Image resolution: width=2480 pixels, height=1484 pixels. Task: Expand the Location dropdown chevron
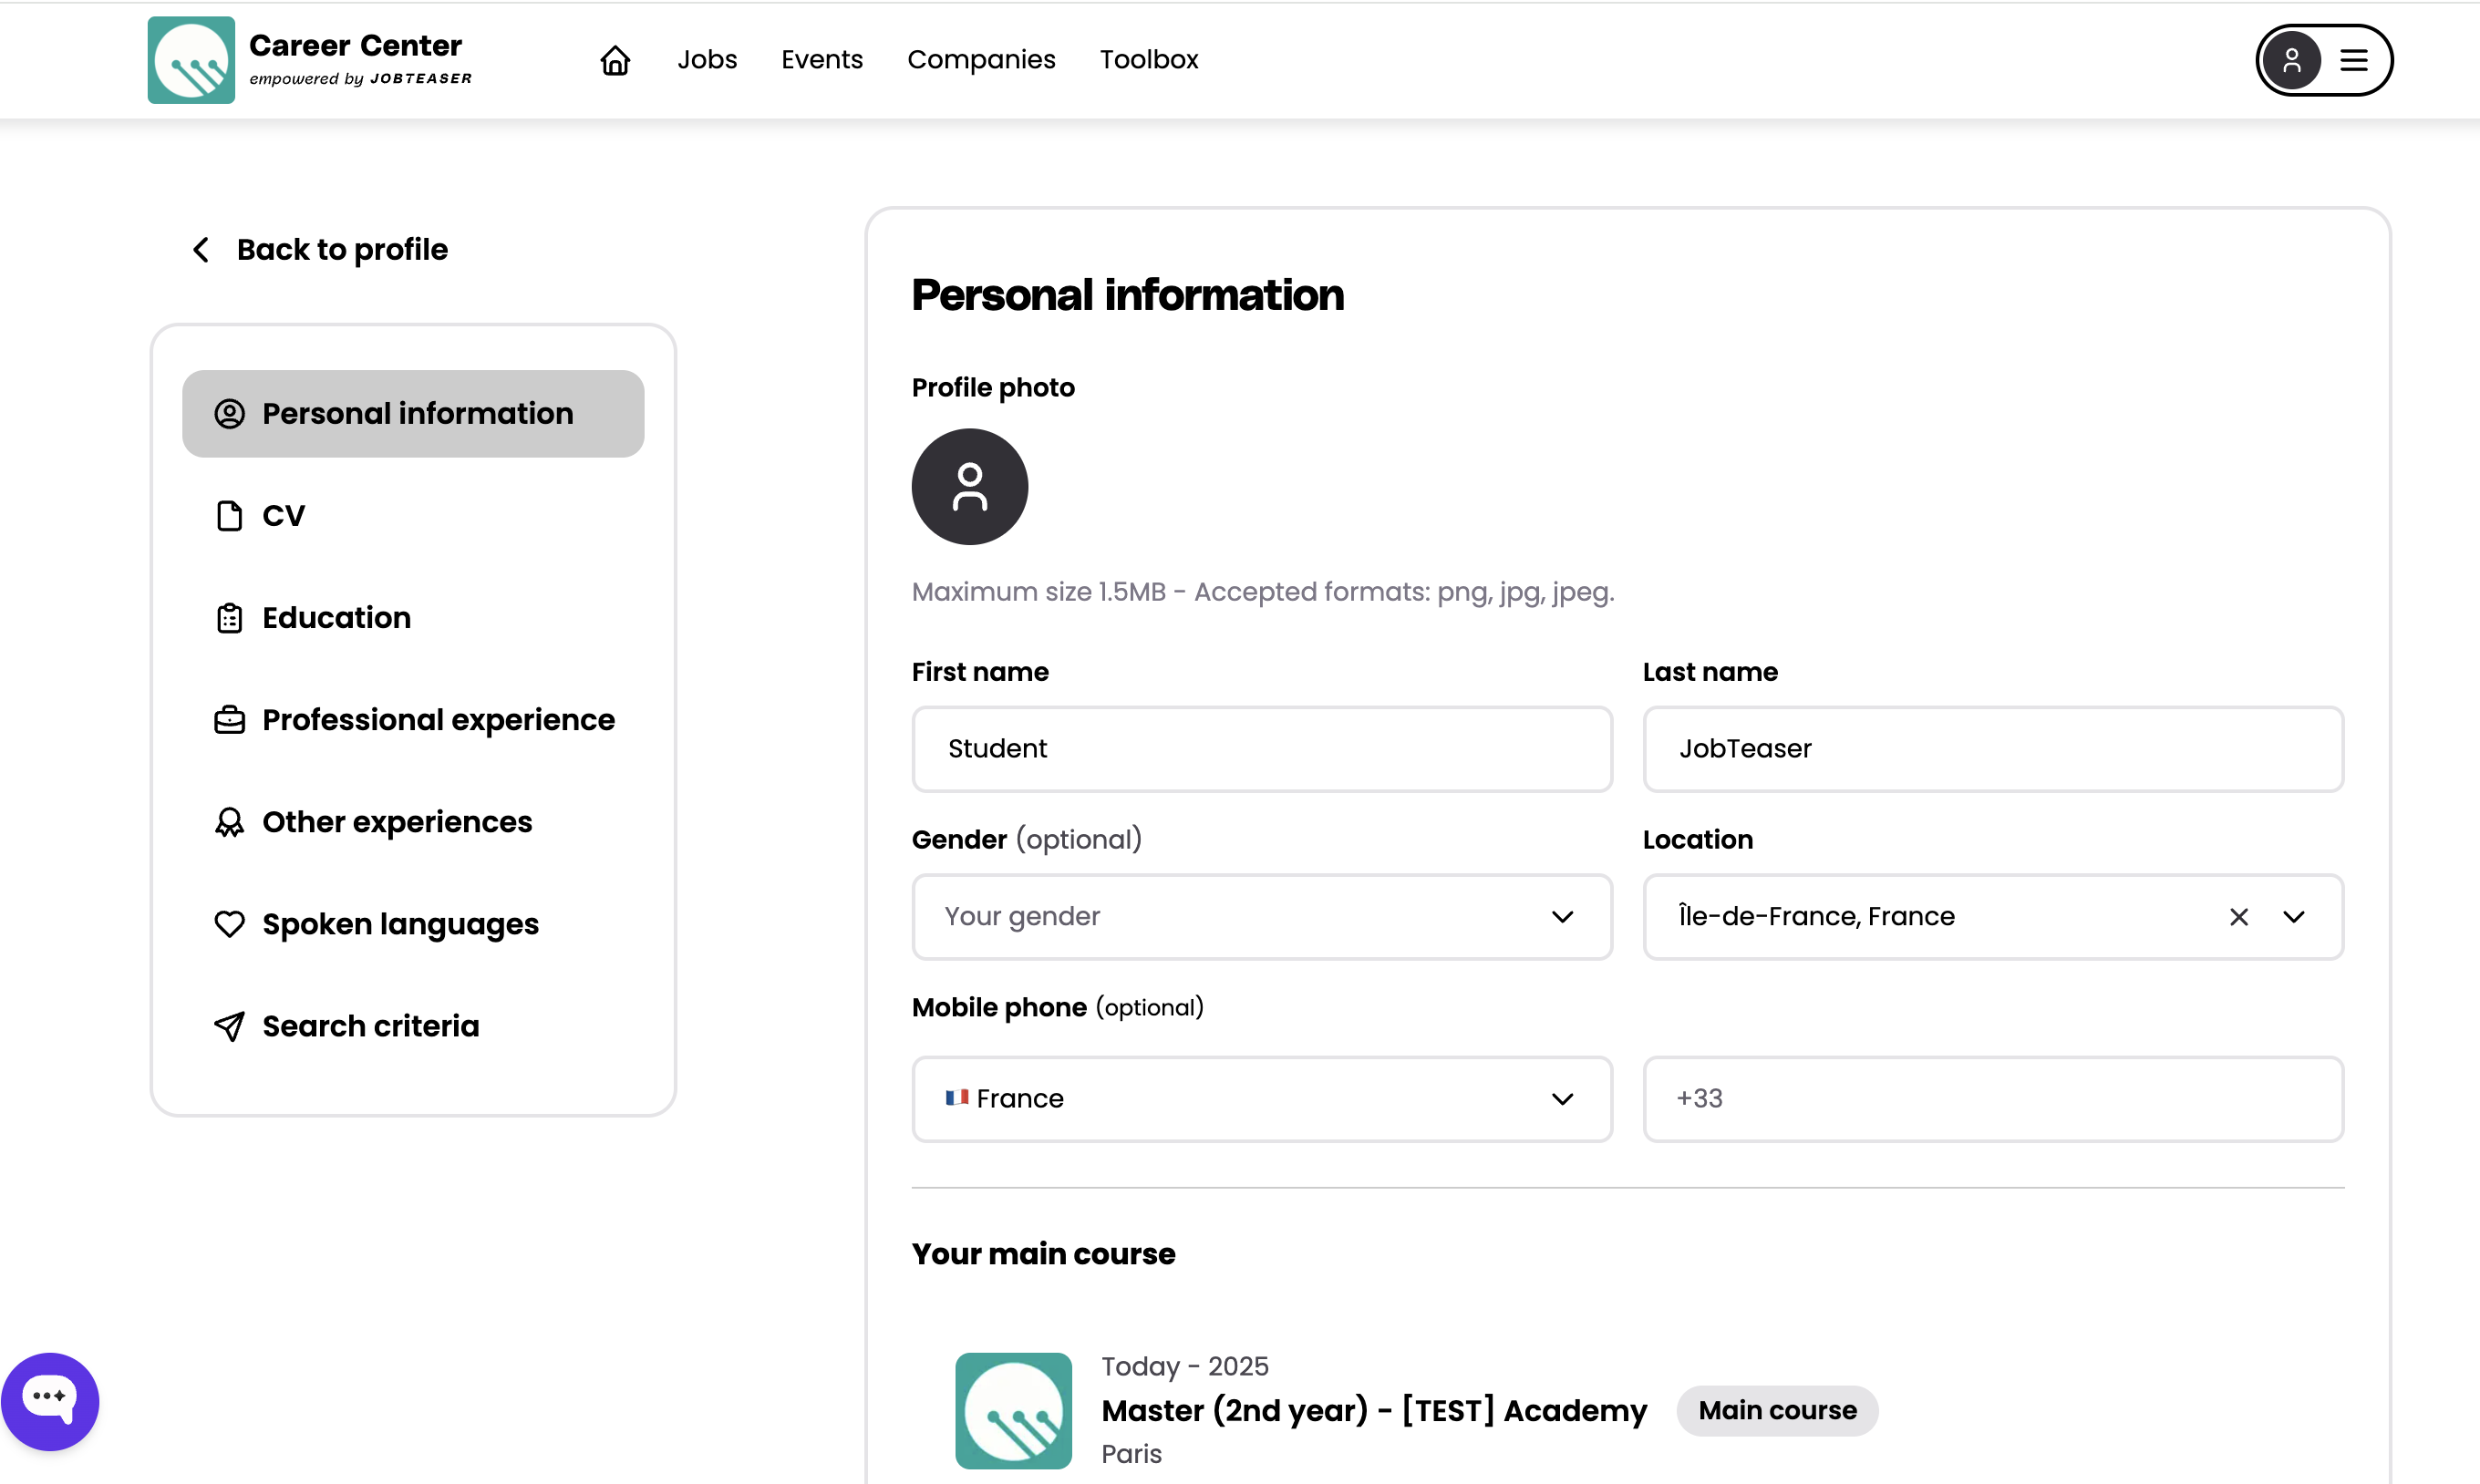2294,917
